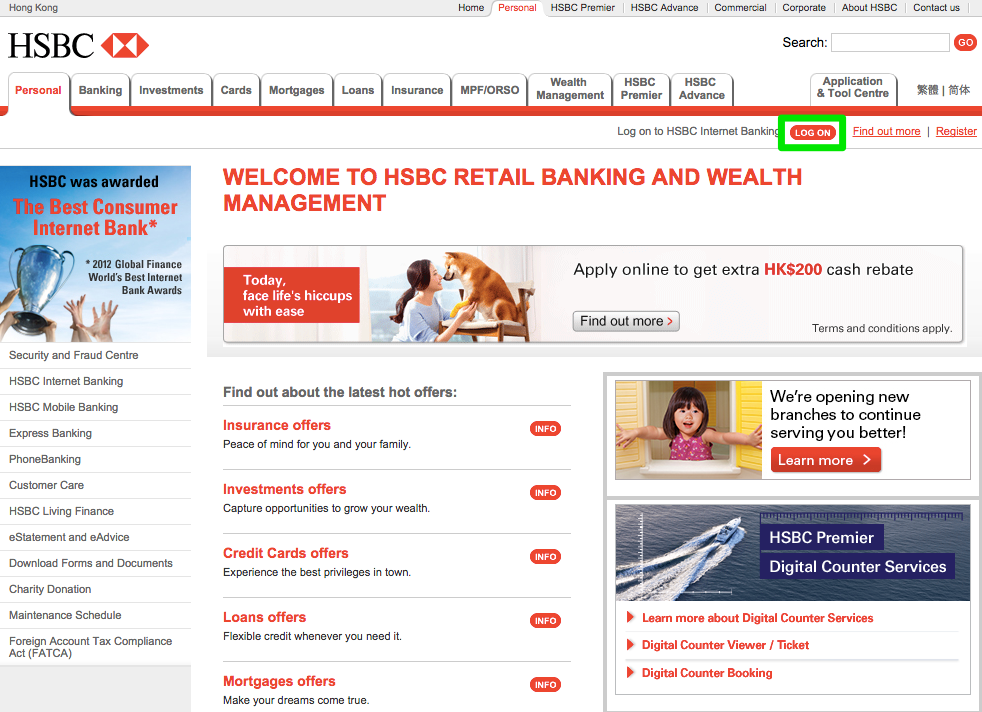Open Digital Counter Viewer / Ticket link

pyautogui.click(x=725, y=645)
